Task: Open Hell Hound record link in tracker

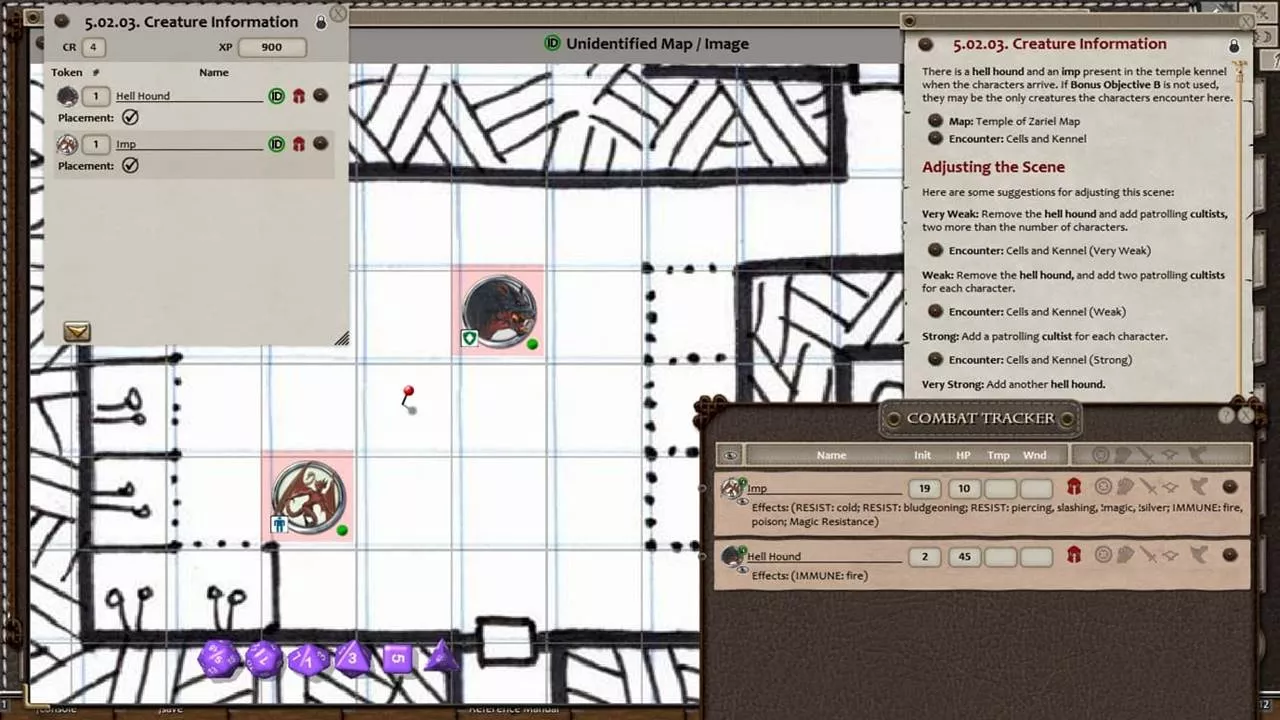Action: [1230, 555]
